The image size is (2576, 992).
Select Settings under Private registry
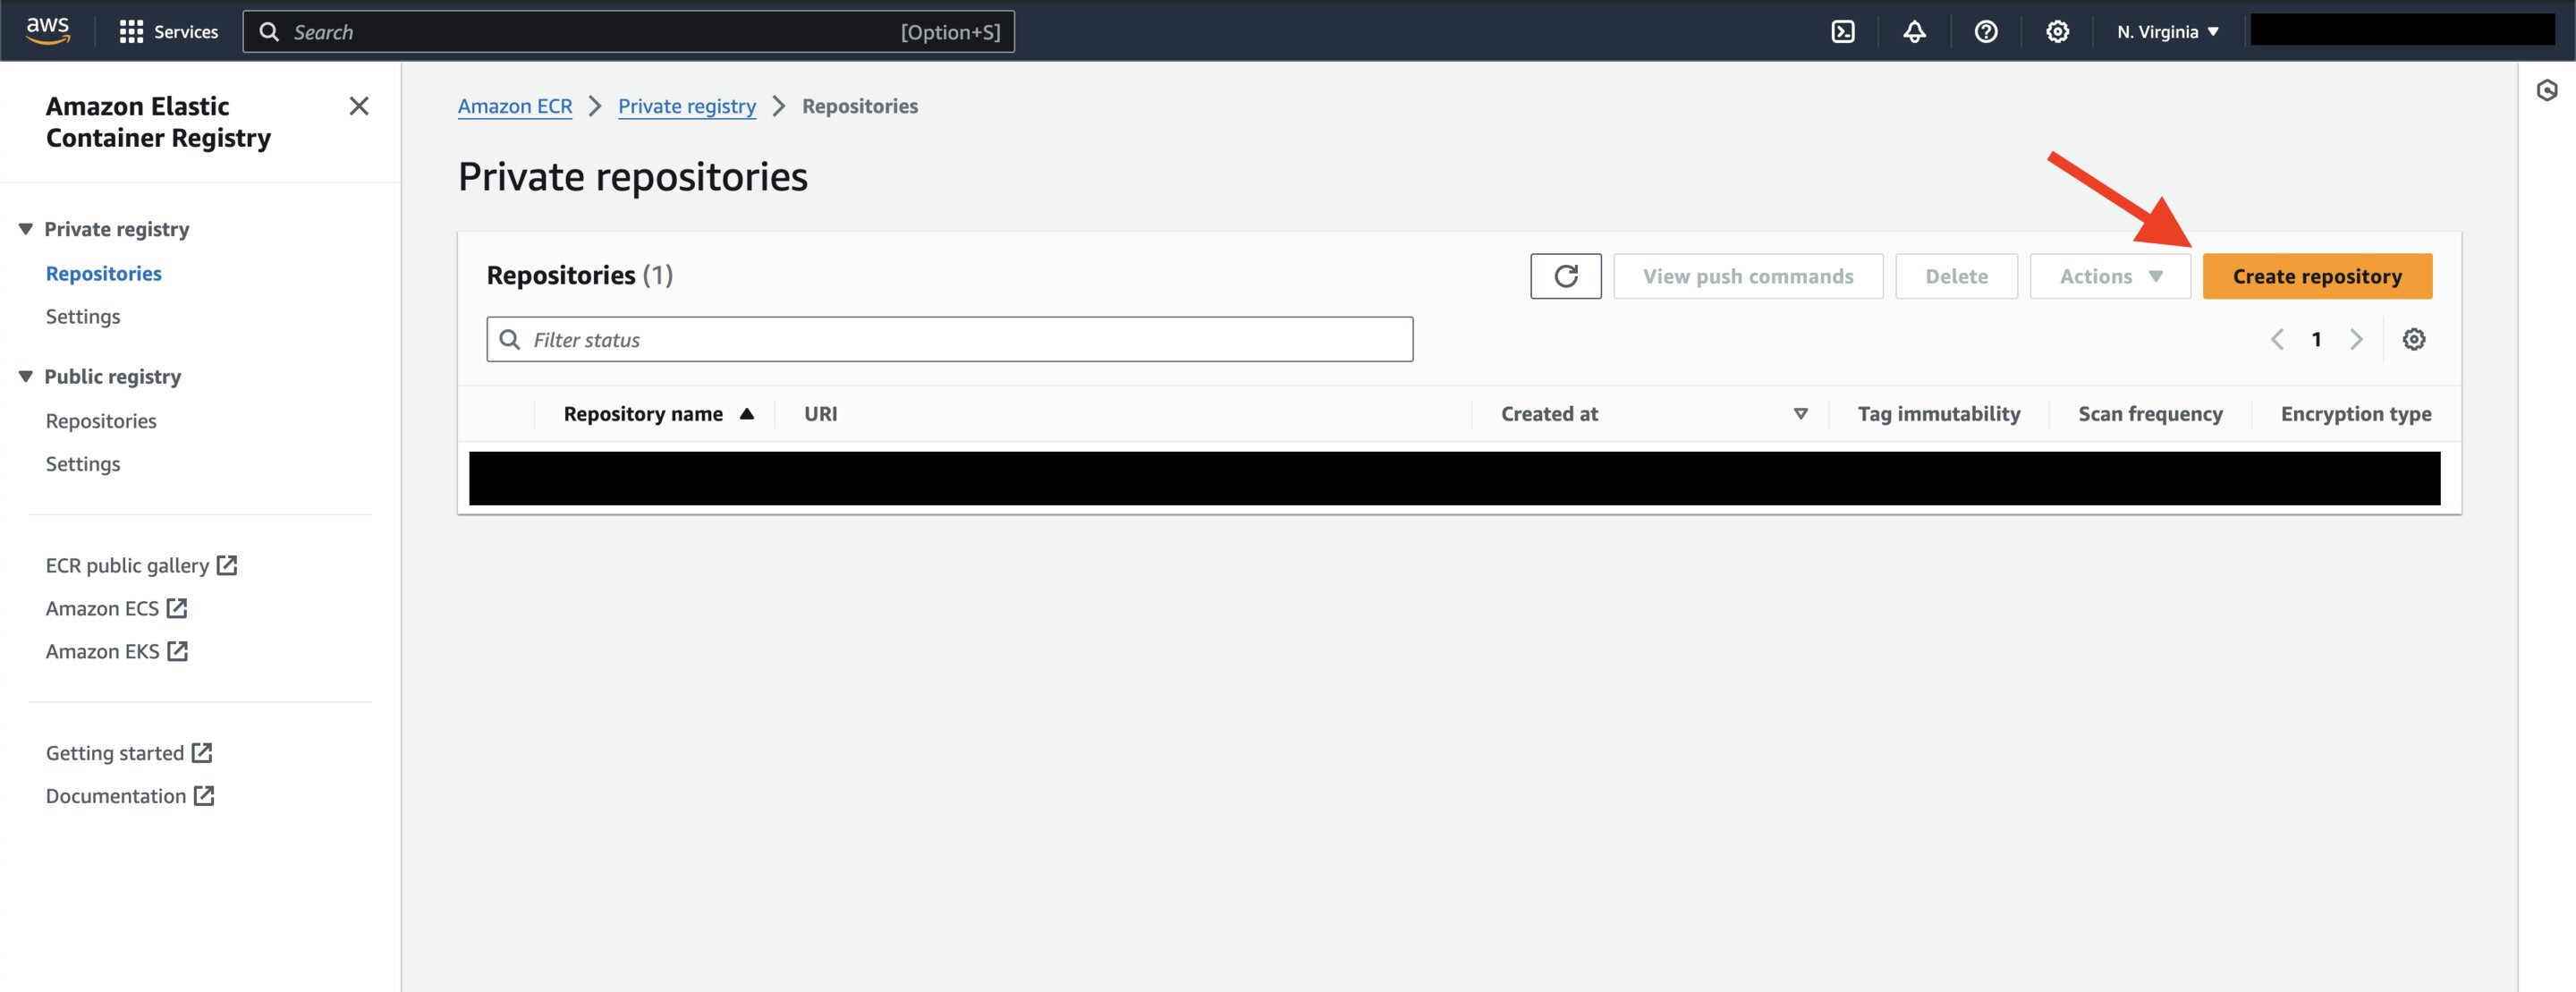[82, 316]
